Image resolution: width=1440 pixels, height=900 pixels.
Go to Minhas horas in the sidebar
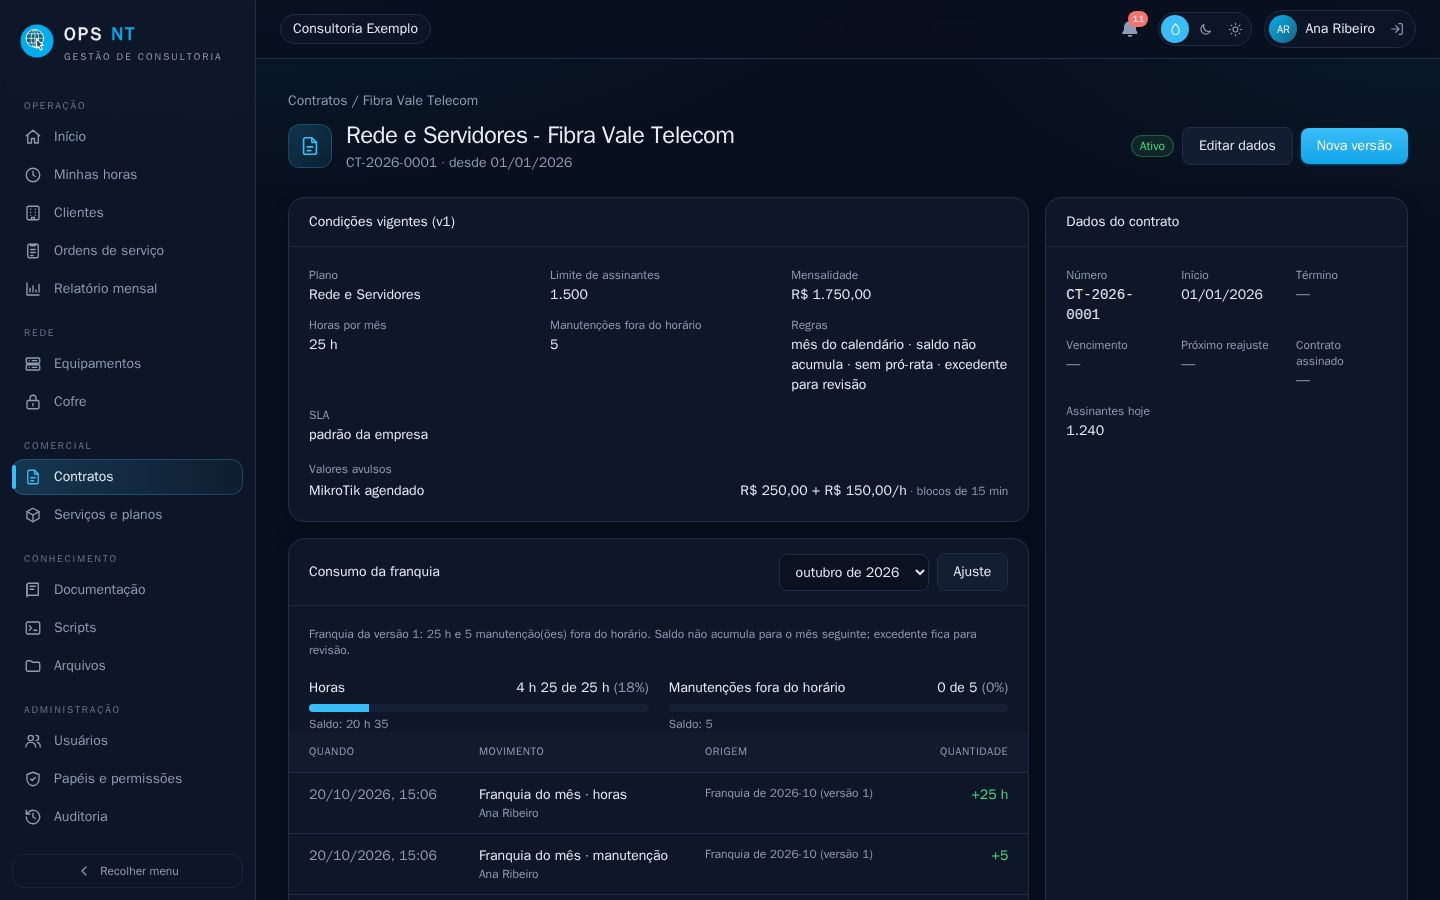[x=127, y=175]
